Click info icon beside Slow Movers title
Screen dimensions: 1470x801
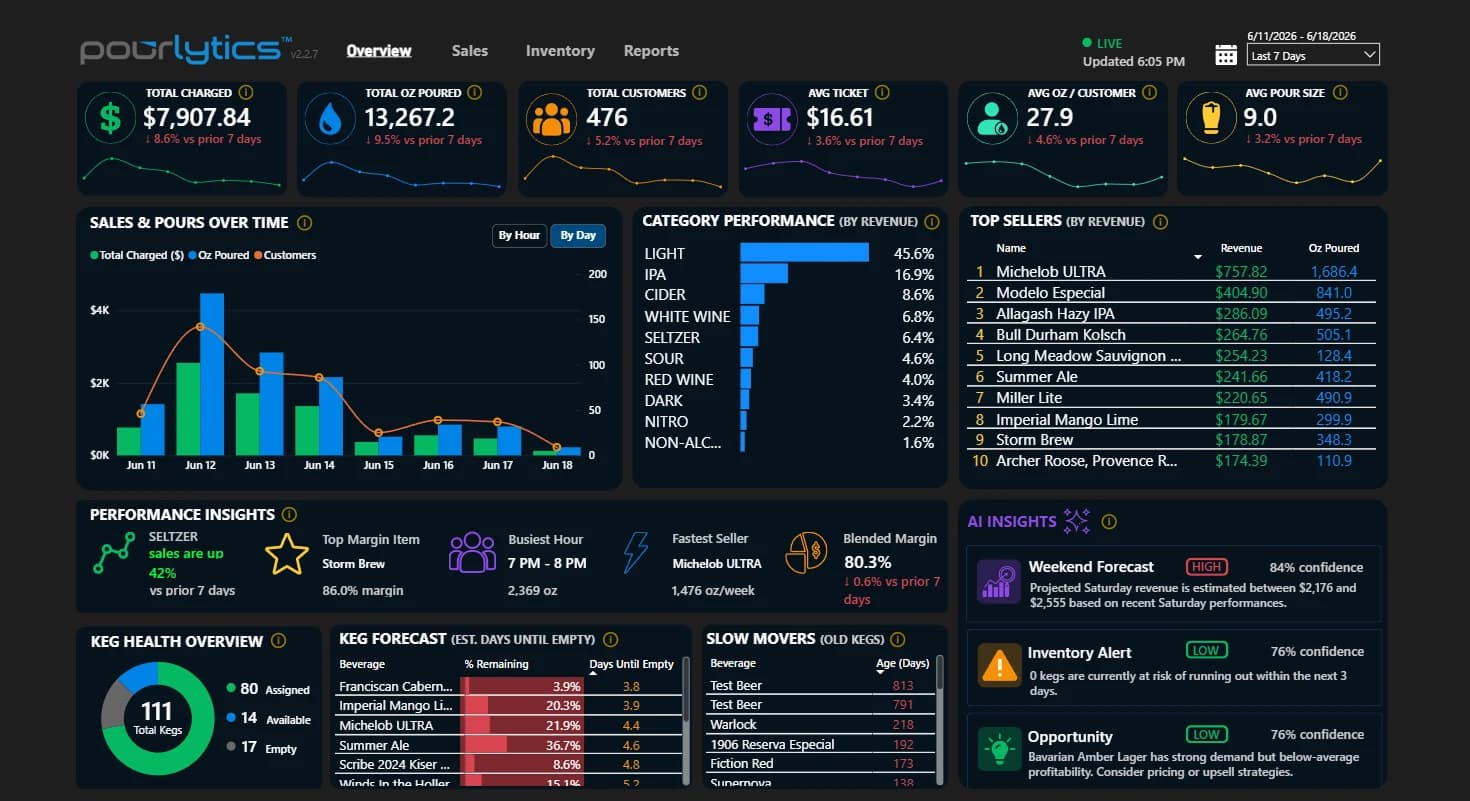click(x=898, y=639)
